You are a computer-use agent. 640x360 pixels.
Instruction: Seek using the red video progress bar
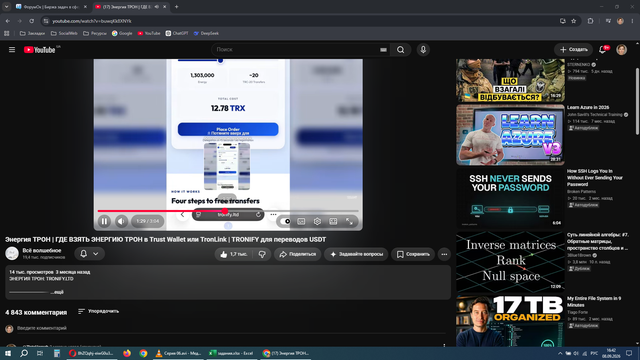228,211
